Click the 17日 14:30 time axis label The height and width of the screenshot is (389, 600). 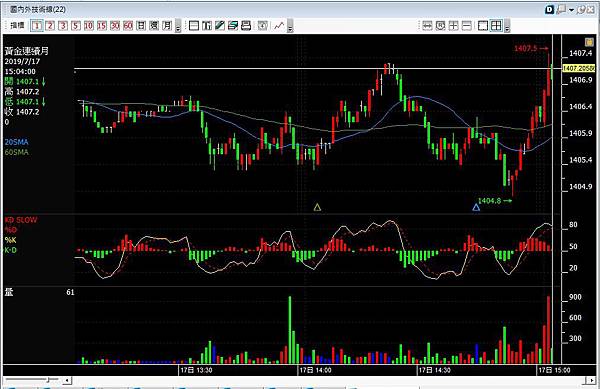[435, 370]
